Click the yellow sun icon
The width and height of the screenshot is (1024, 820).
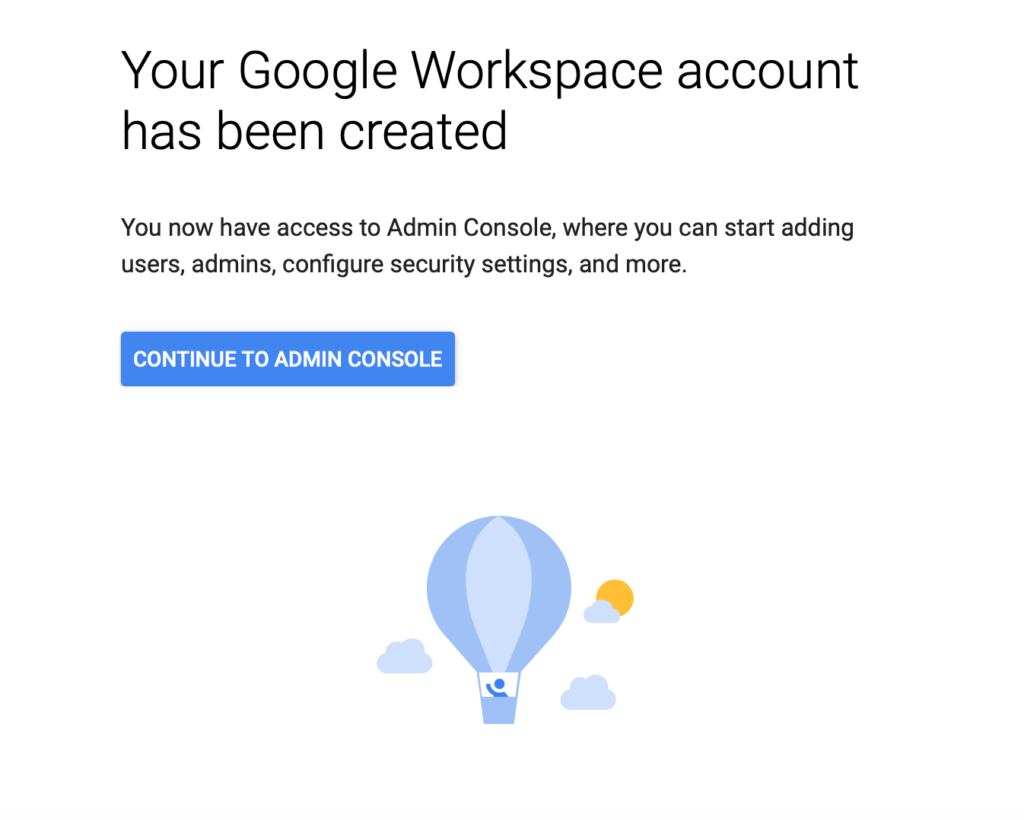pos(615,597)
